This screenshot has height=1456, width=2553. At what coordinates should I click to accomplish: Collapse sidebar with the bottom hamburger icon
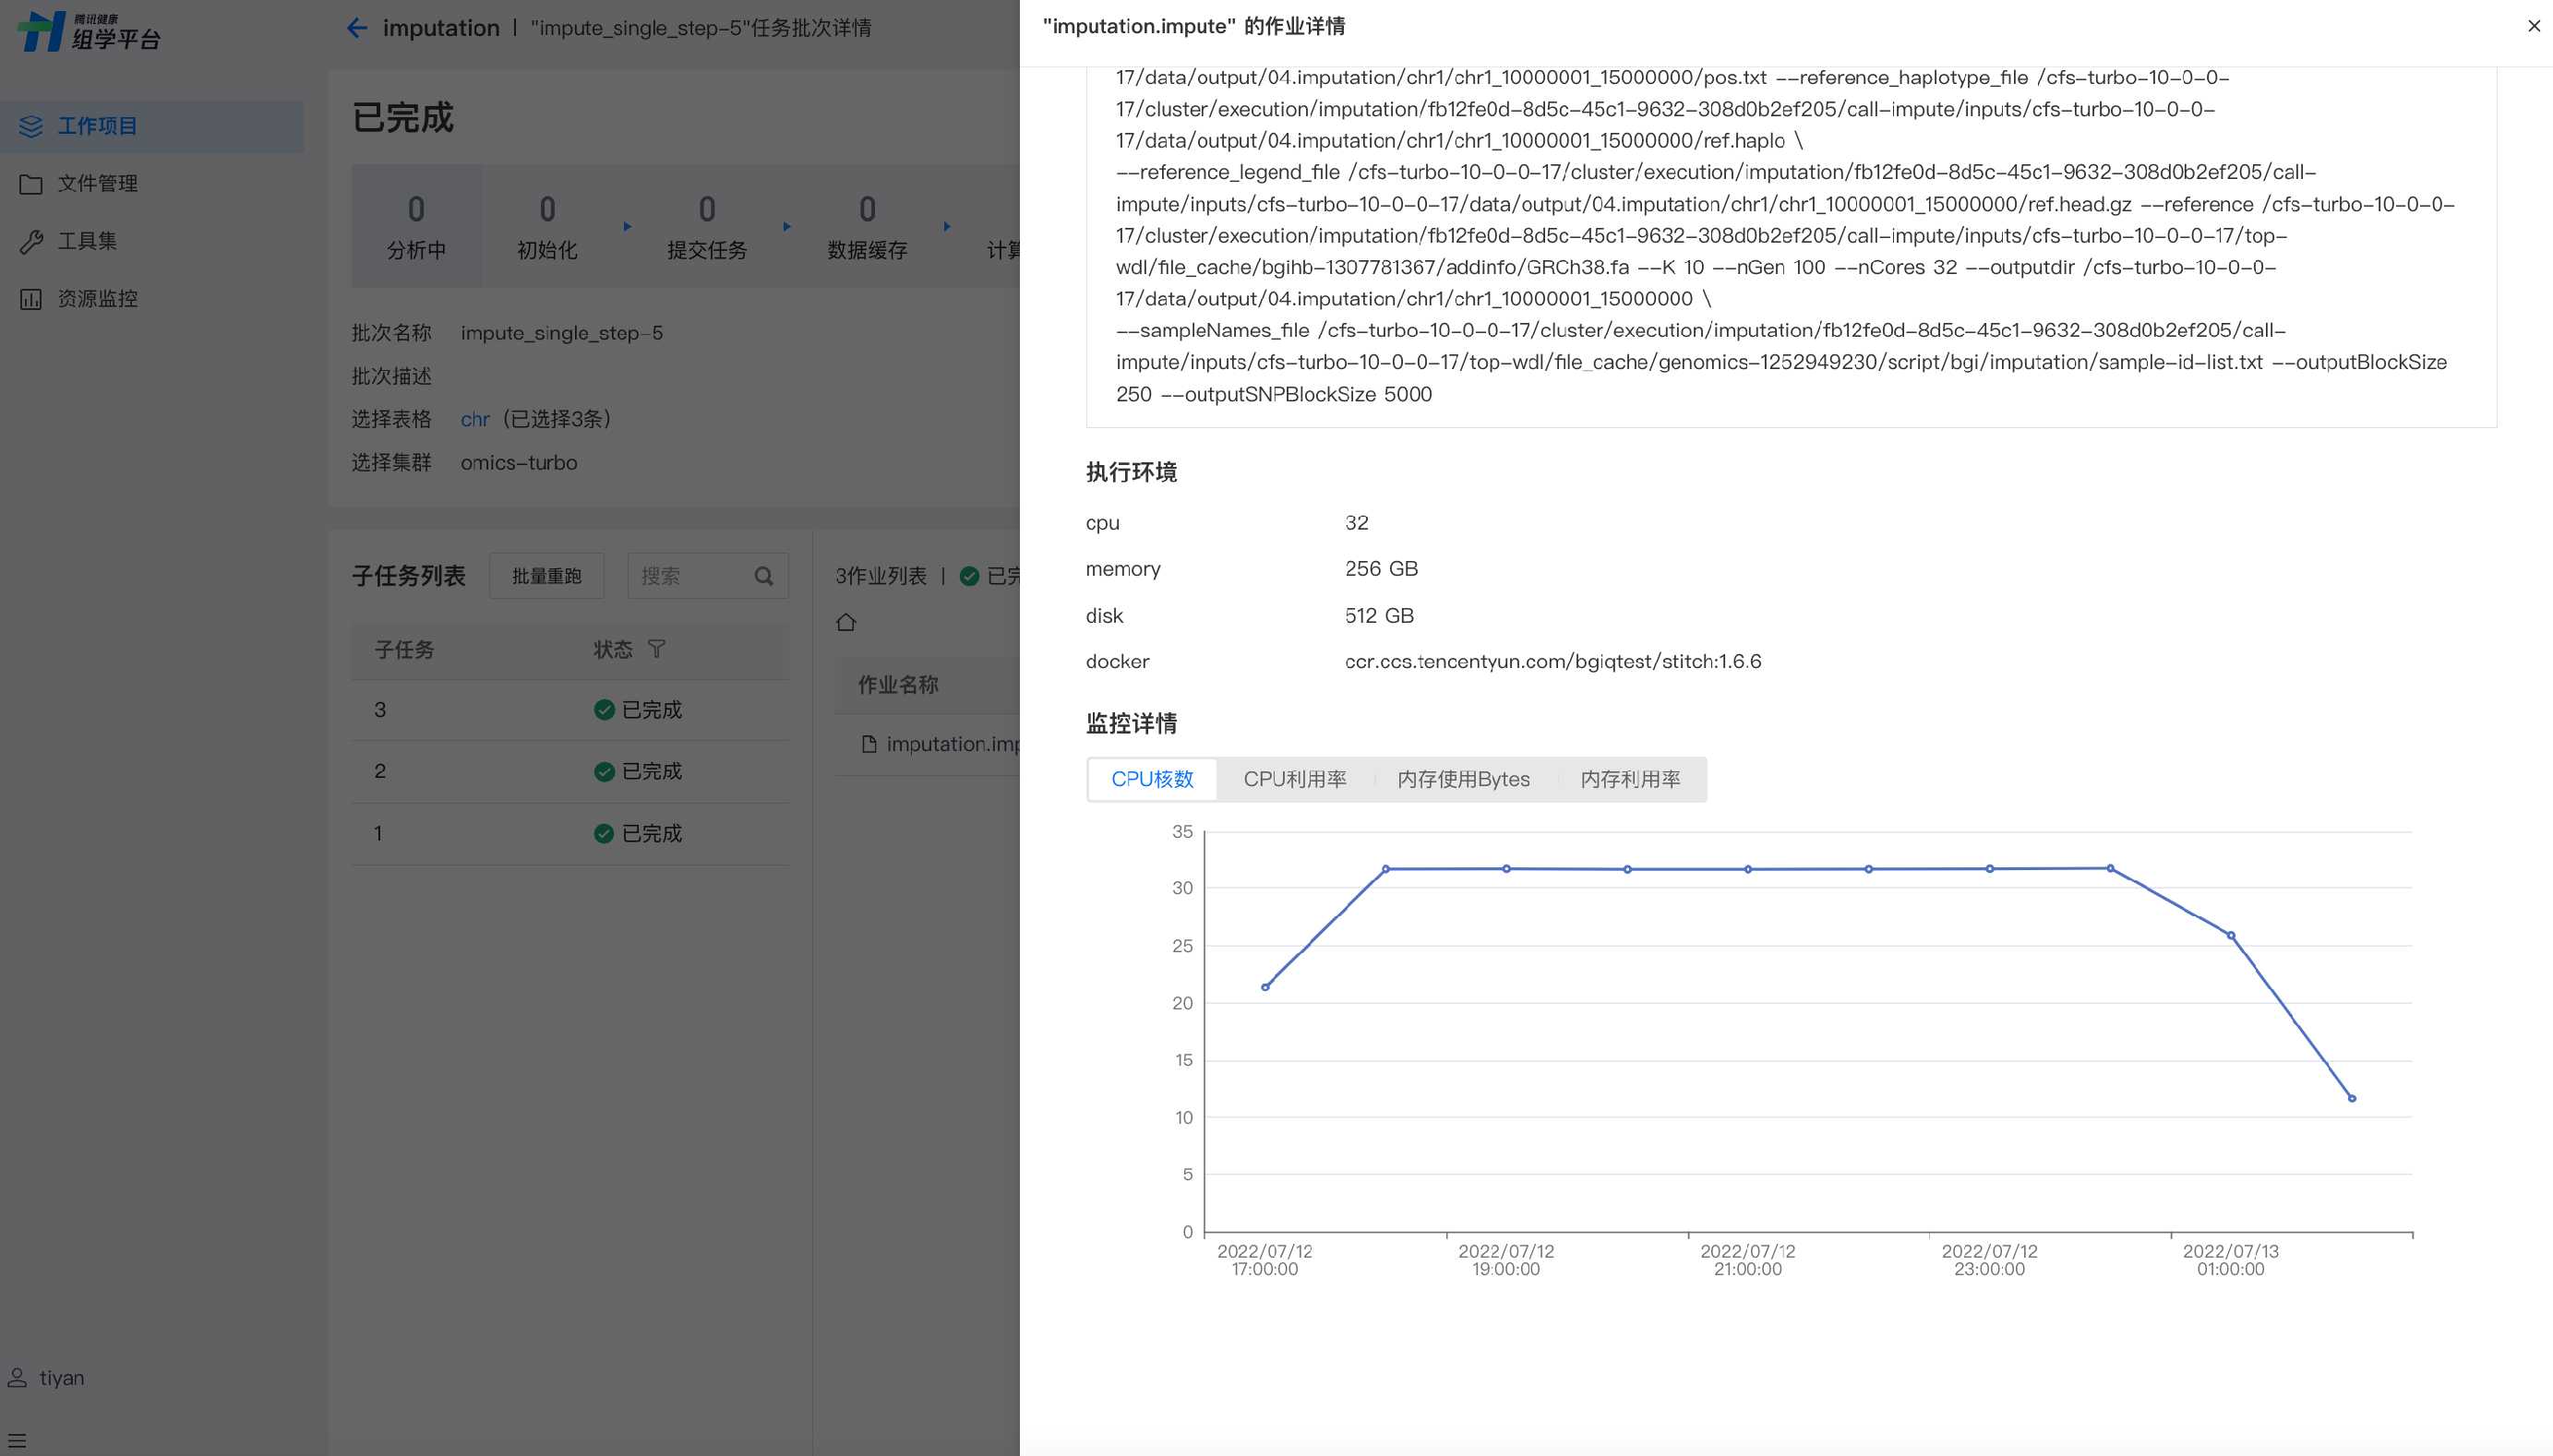17,1441
